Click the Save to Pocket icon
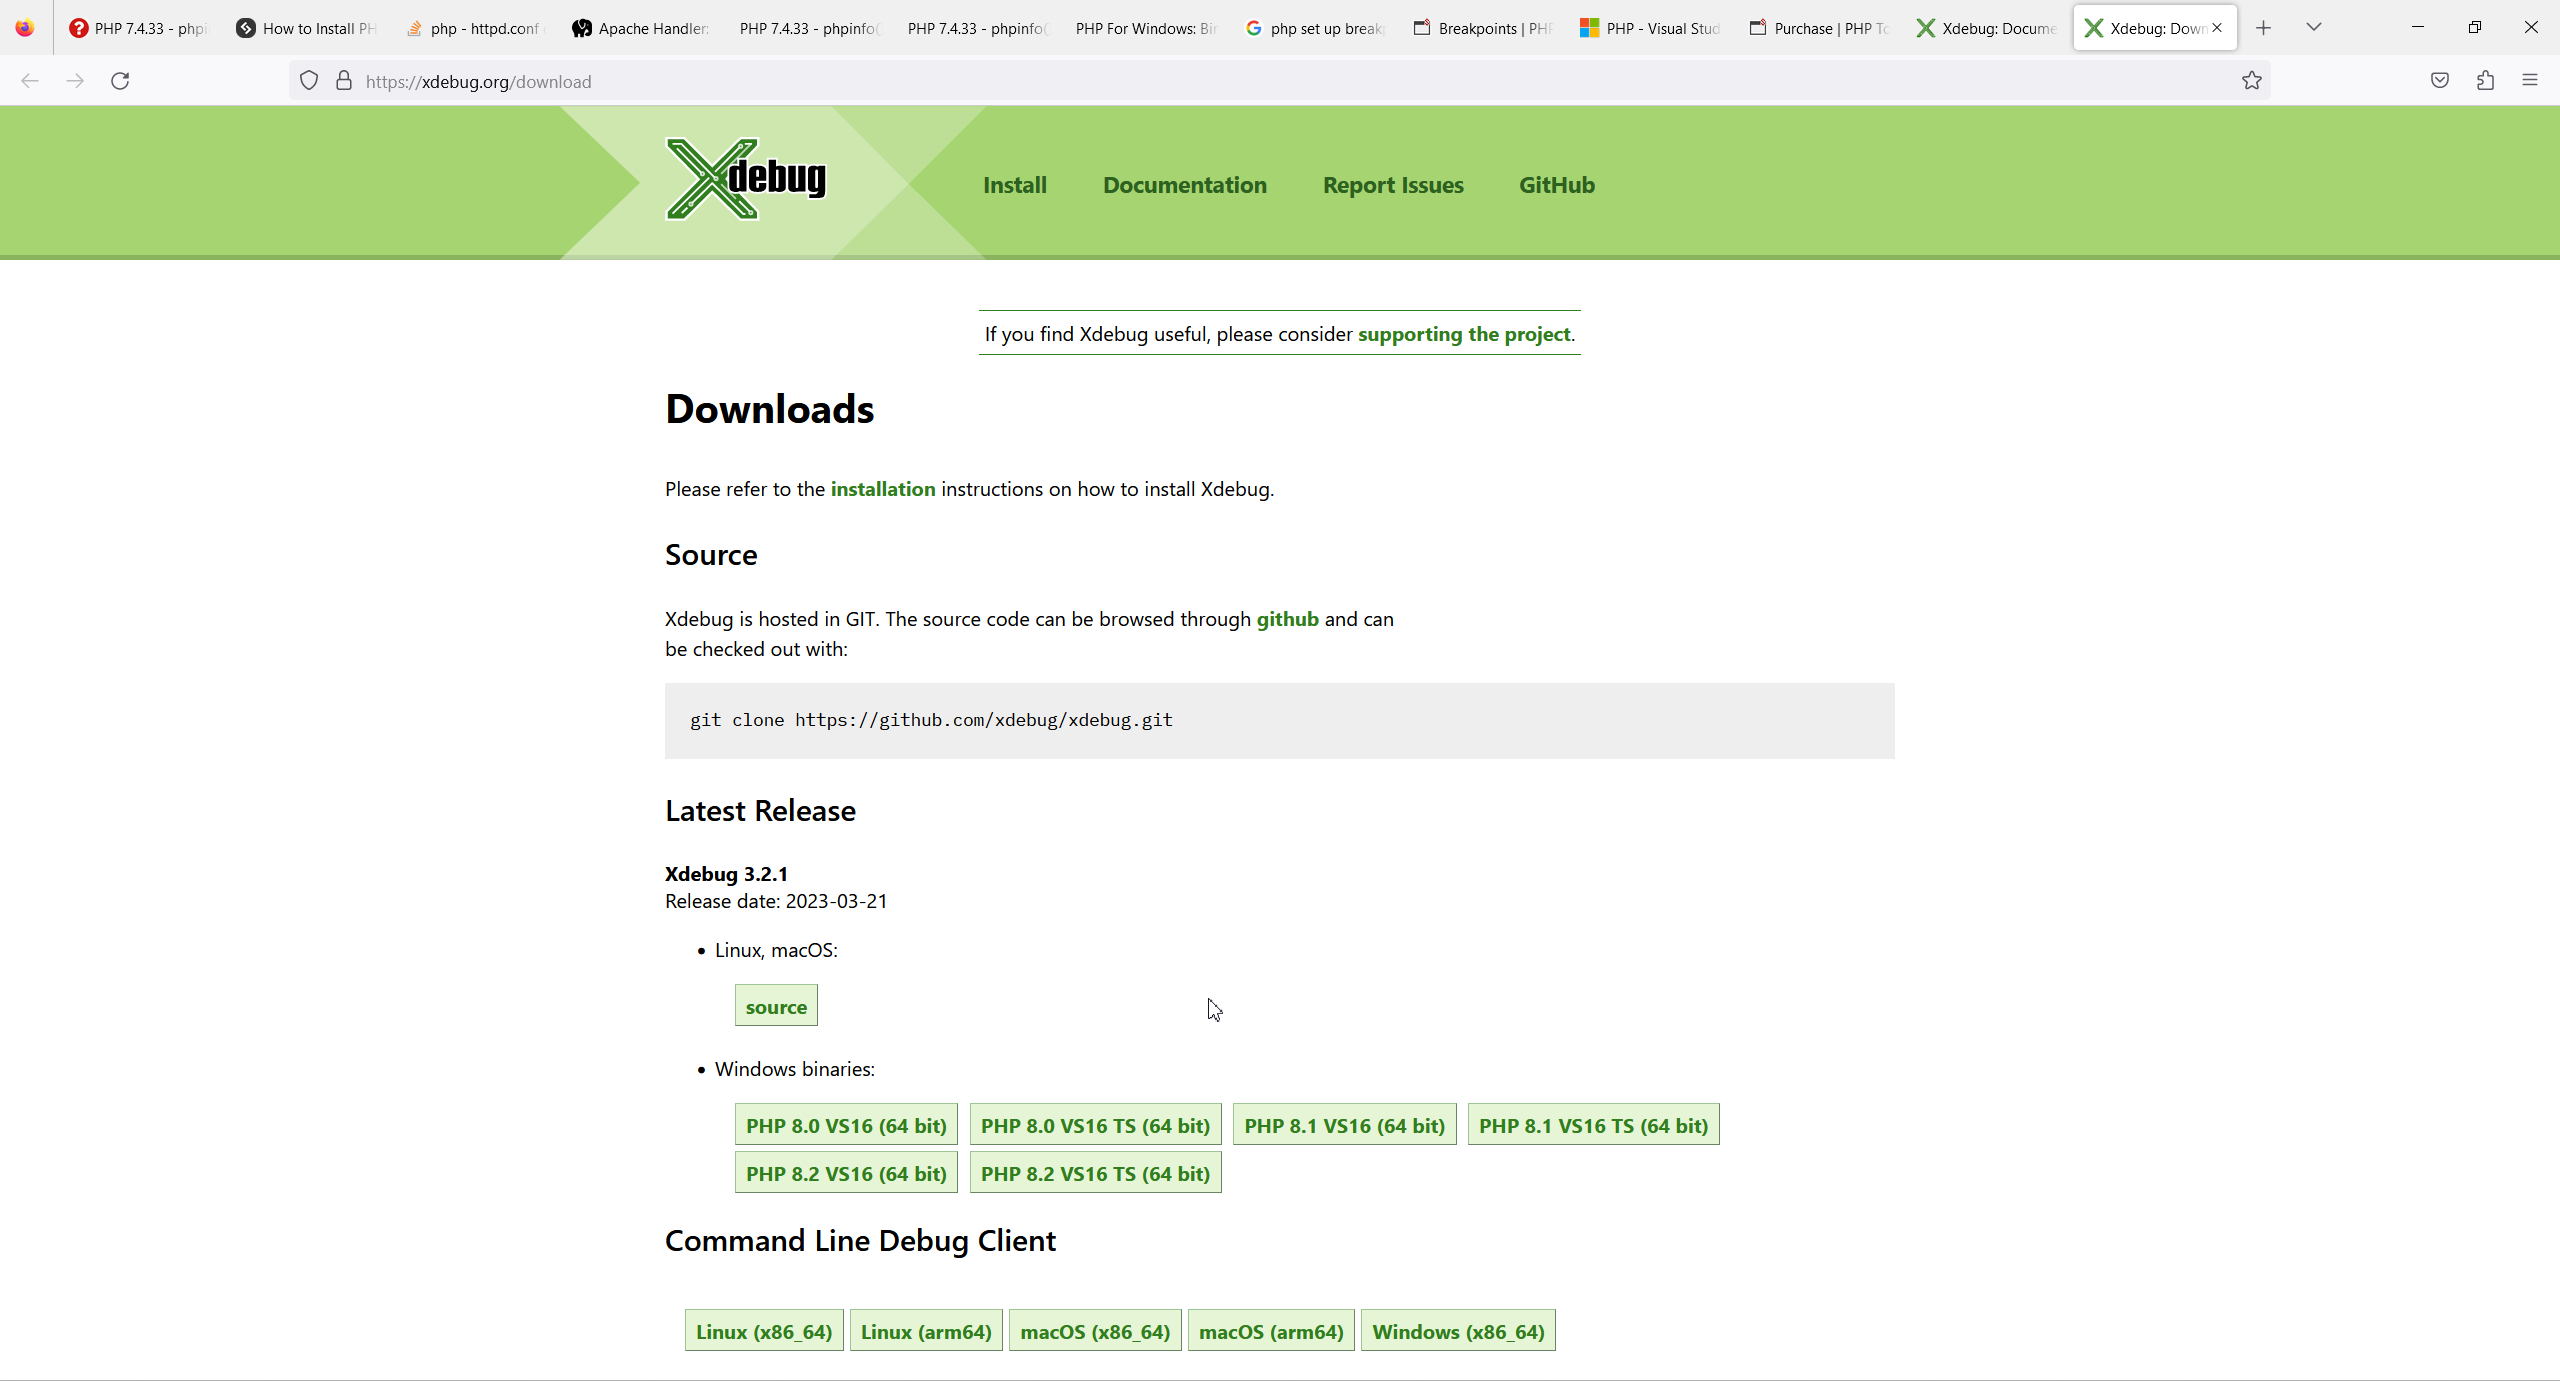 [x=2440, y=81]
